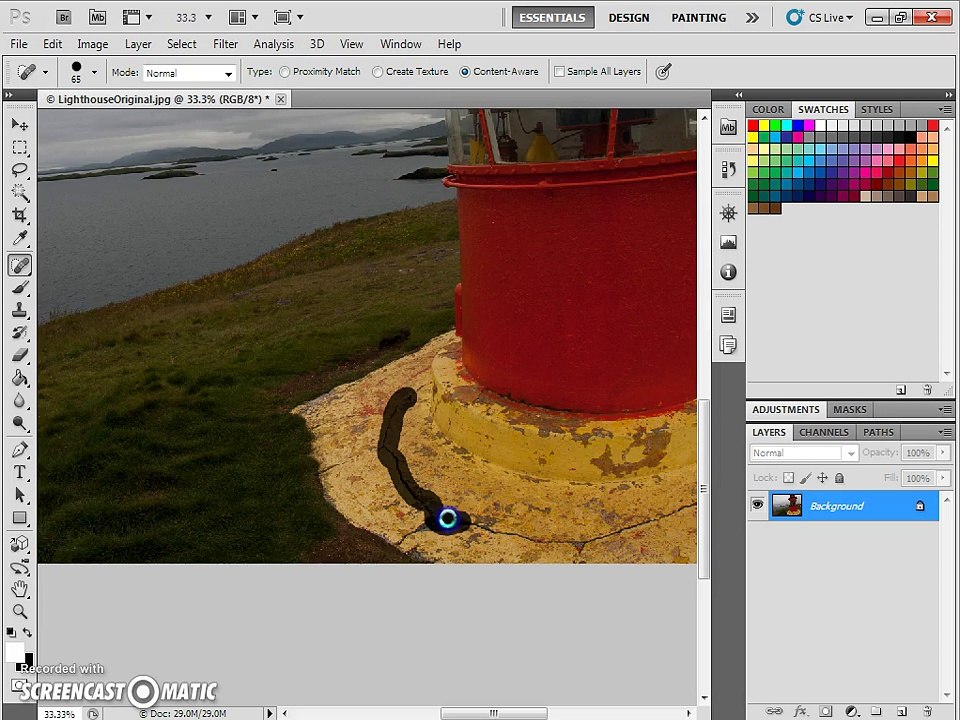960x720 pixels.
Task: Hide the Background layer with eye icon
Action: (757, 505)
